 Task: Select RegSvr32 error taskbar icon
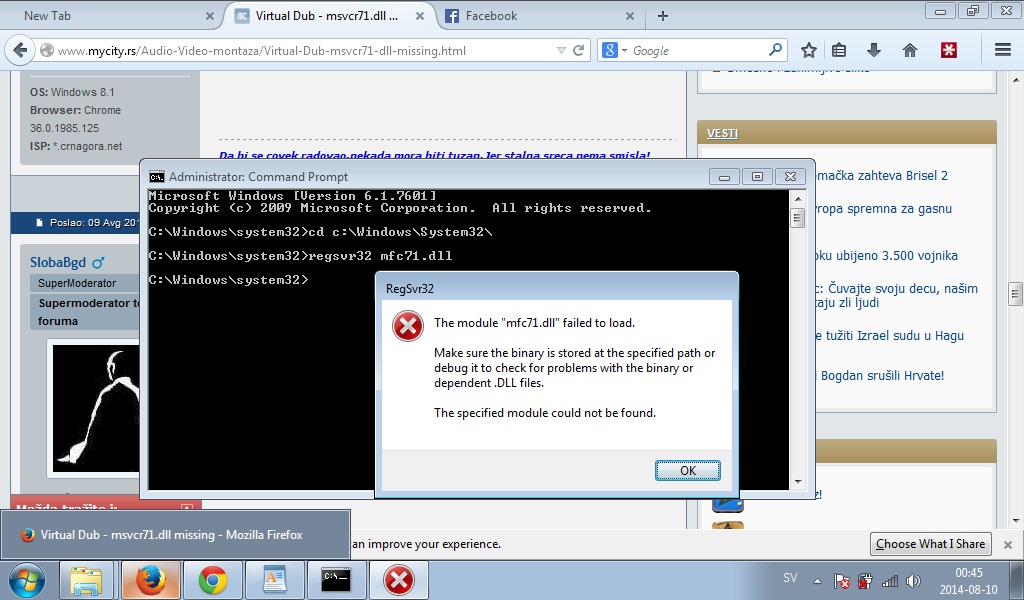coord(398,580)
